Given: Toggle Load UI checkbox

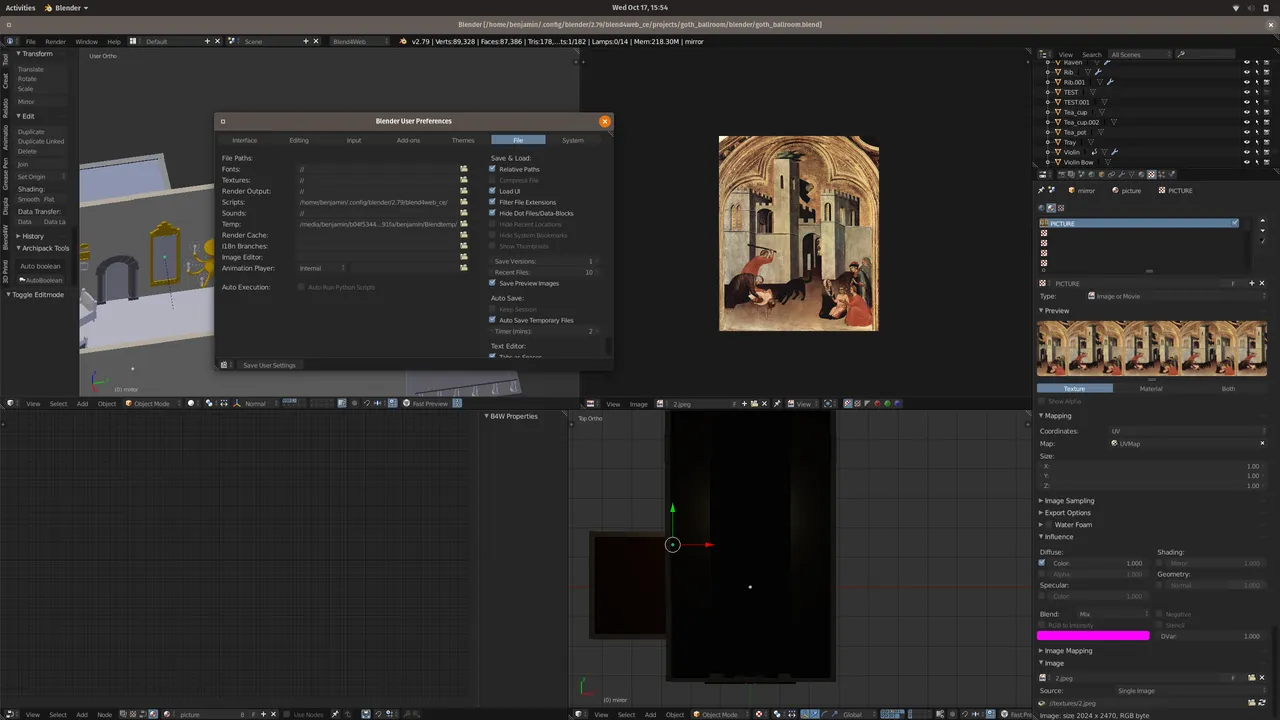Looking at the screenshot, I should click(x=492, y=191).
